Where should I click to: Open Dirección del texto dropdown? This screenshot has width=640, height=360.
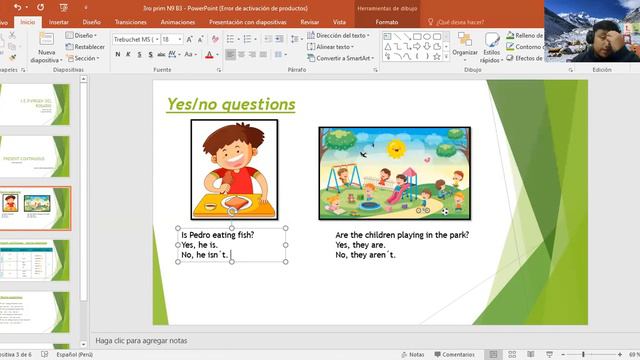(338, 36)
